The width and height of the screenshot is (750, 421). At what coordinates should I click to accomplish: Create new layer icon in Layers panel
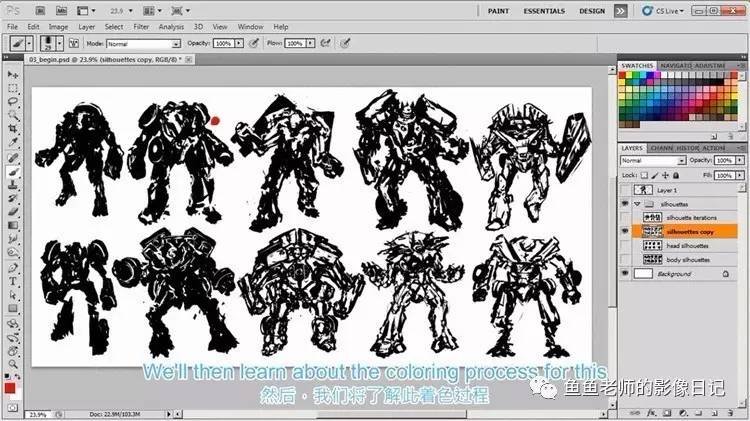[714, 412]
